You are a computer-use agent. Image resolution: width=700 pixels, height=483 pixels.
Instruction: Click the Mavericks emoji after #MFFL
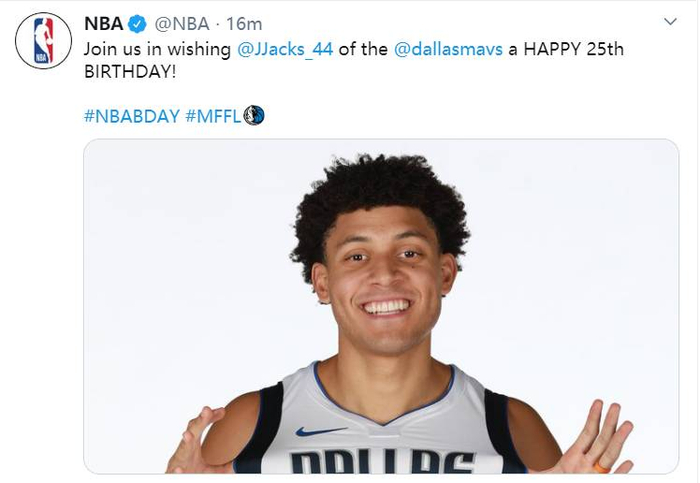tap(254, 116)
